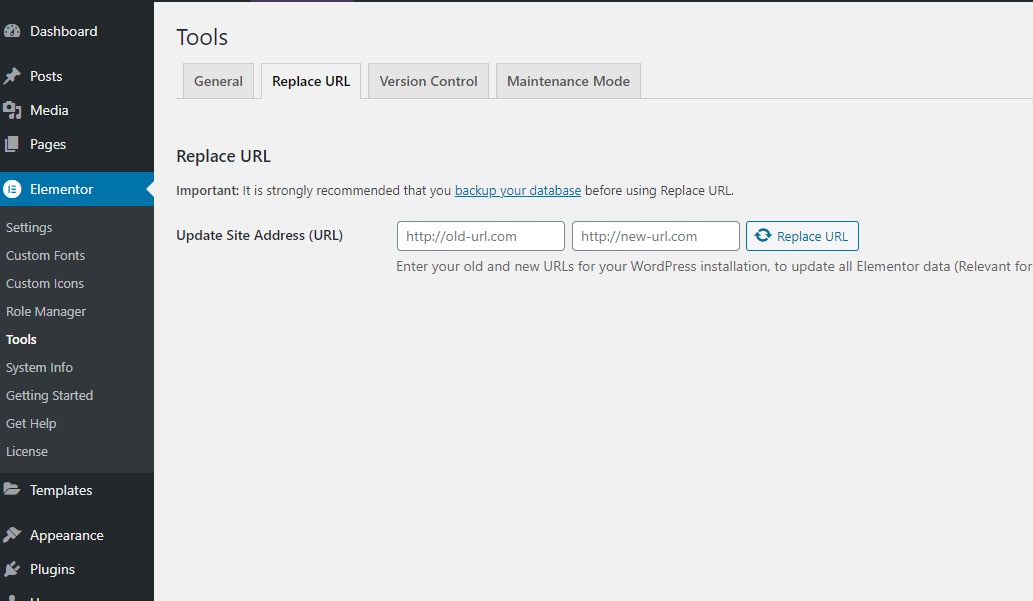Open the Plugins menu
Image resolution: width=1033 pixels, height=601 pixels.
pyautogui.click(x=76, y=569)
